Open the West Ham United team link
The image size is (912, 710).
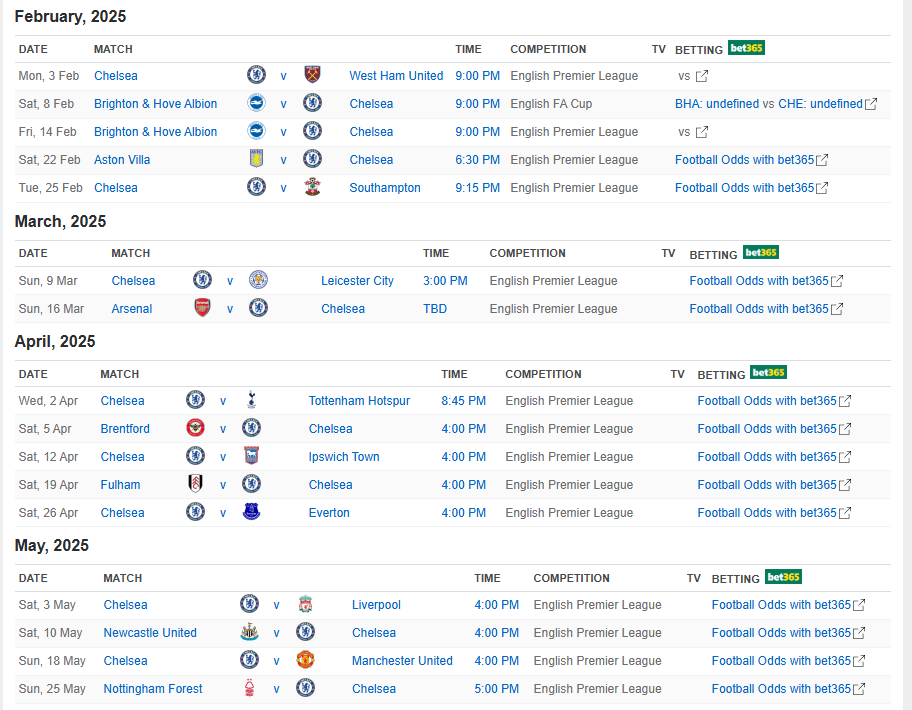click(396, 76)
